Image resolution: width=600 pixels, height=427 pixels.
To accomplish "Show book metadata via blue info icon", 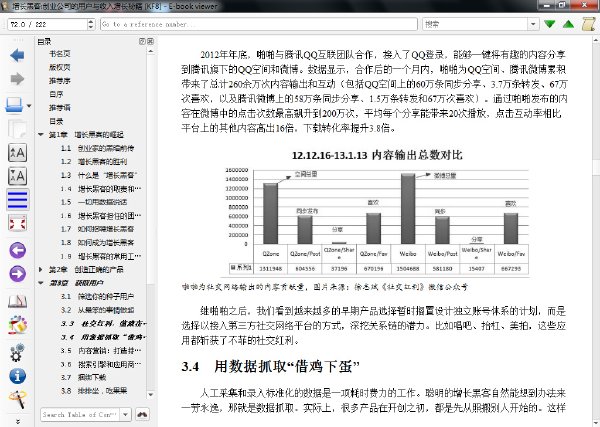I will click(x=17, y=376).
